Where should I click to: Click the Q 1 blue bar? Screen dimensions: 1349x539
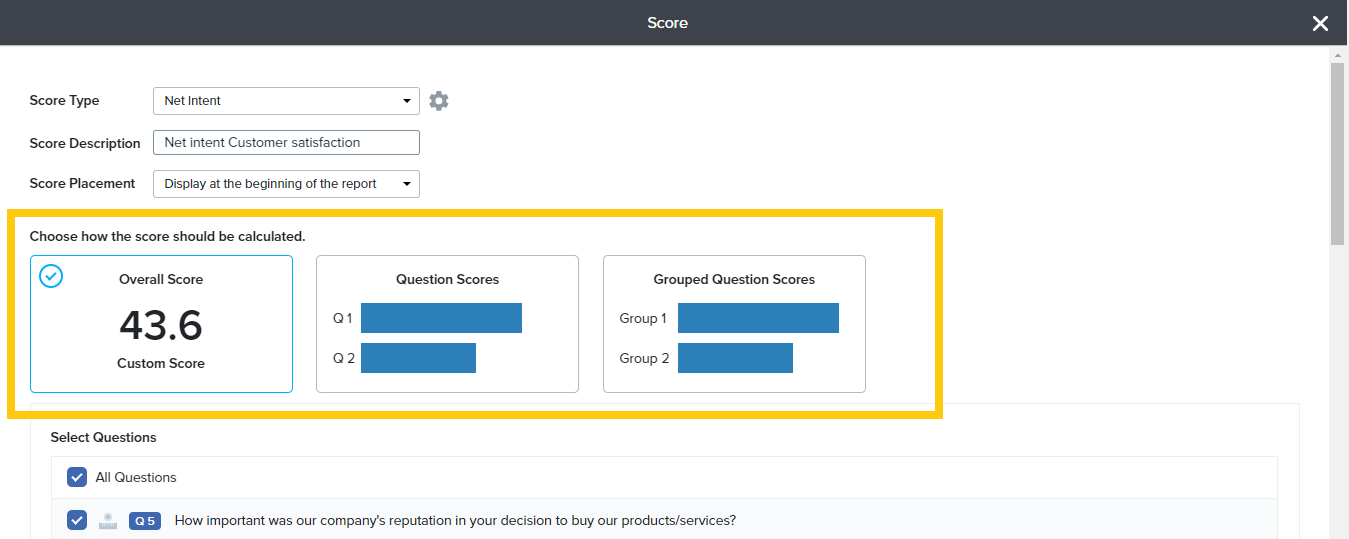click(x=441, y=318)
